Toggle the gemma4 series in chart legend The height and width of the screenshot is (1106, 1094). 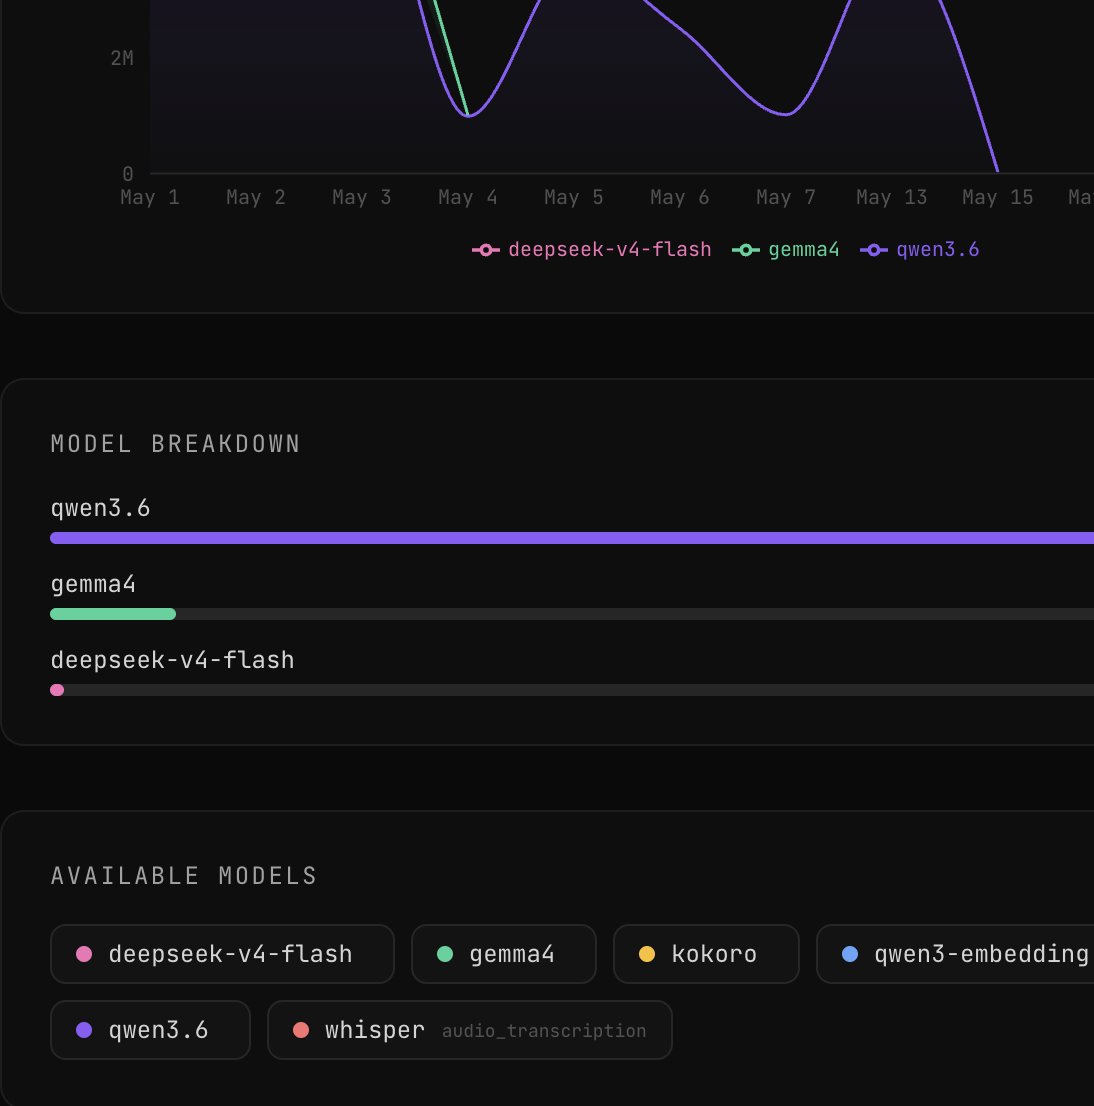(785, 250)
